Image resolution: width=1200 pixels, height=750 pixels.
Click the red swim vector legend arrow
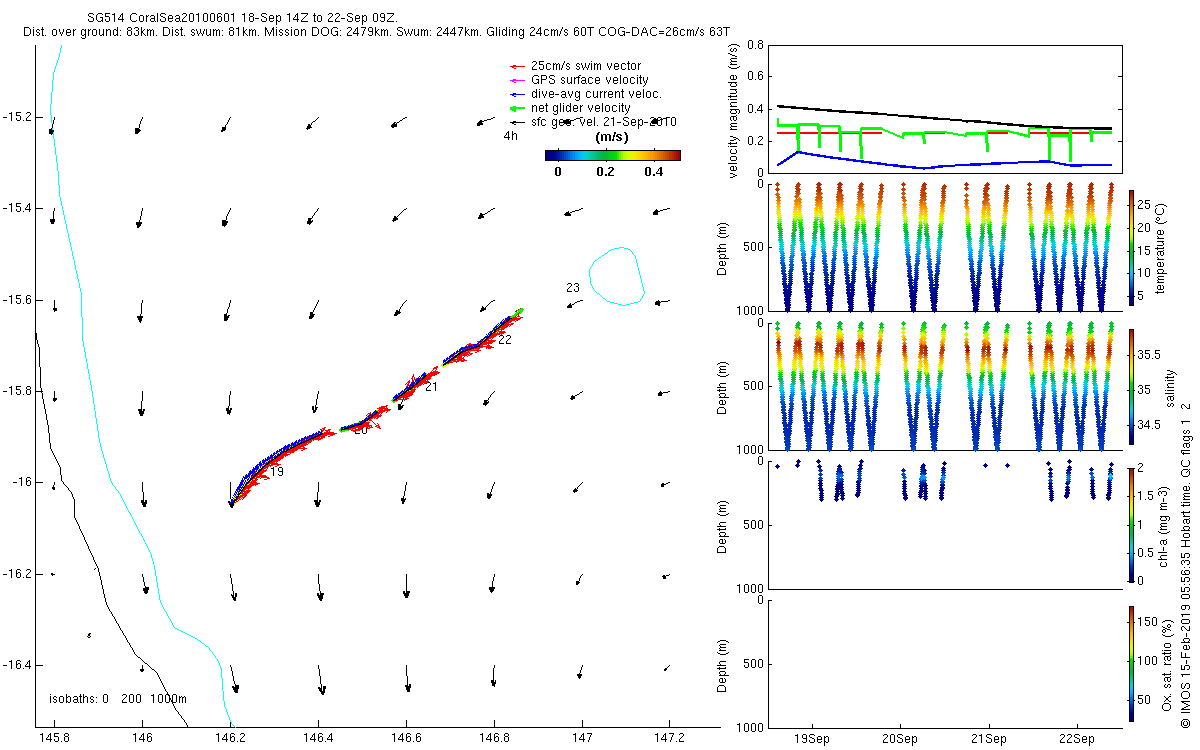[x=516, y=65]
